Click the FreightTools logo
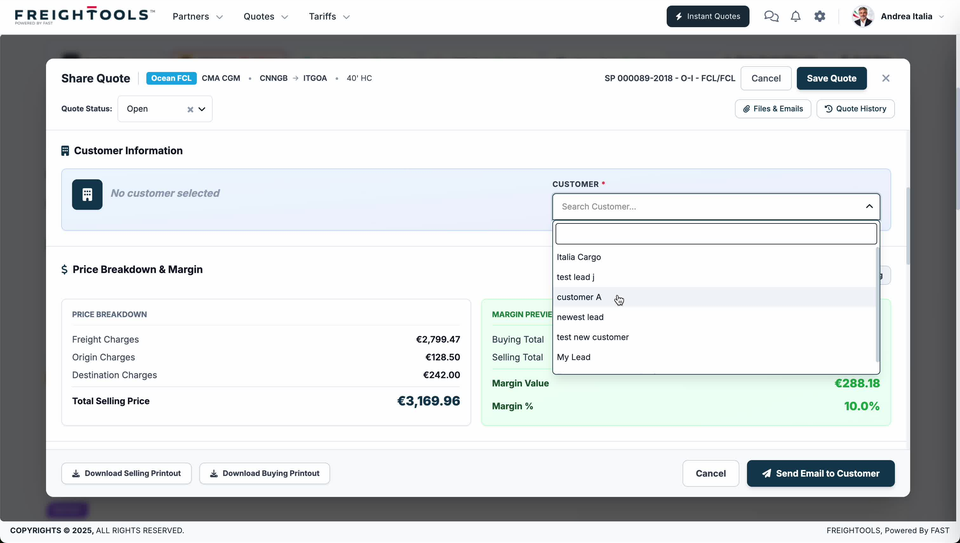This screenshot has width=960, height=543. (x=84, y=15)
